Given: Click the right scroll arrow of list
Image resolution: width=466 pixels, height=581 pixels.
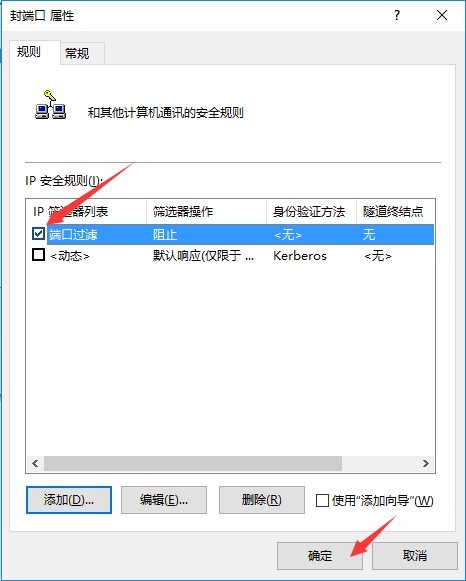Looking at the screenshot, I should coord(426,463).
